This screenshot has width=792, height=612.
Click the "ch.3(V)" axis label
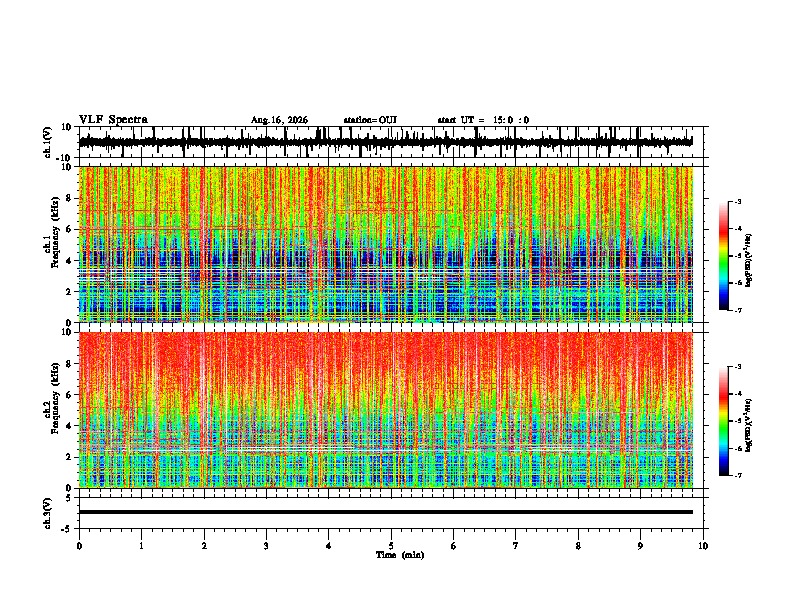pyautogui.click(x=48, y=513)
